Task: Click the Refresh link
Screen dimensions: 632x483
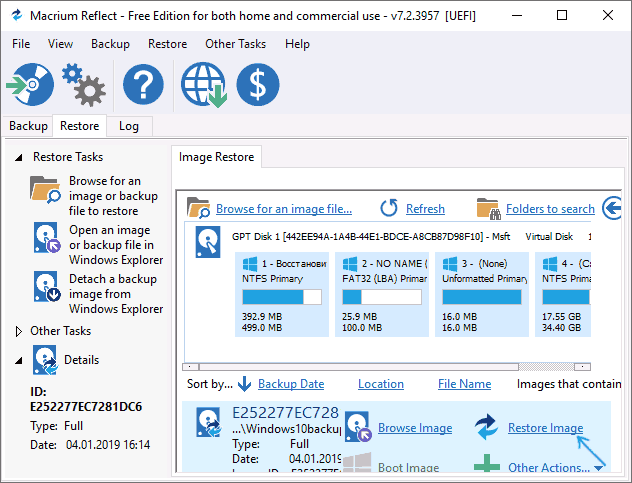Action: coord(425,209)
